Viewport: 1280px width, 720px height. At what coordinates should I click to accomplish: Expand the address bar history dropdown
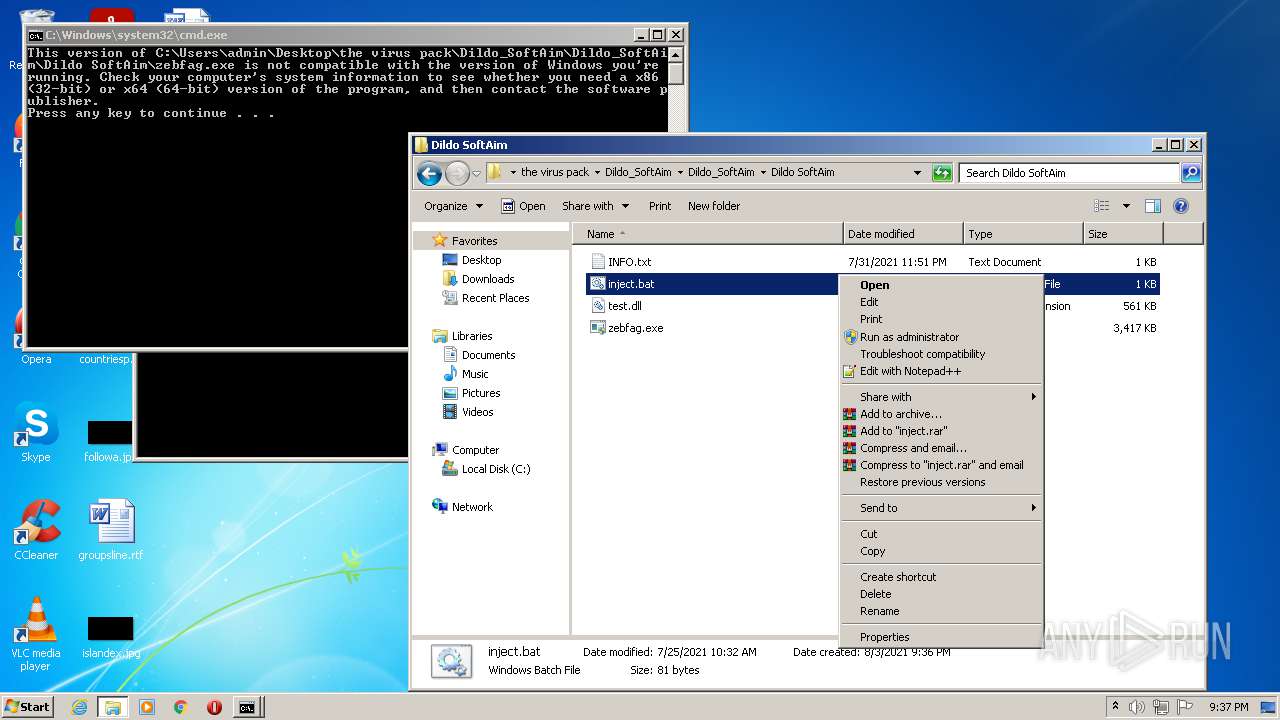pos(917,173)
